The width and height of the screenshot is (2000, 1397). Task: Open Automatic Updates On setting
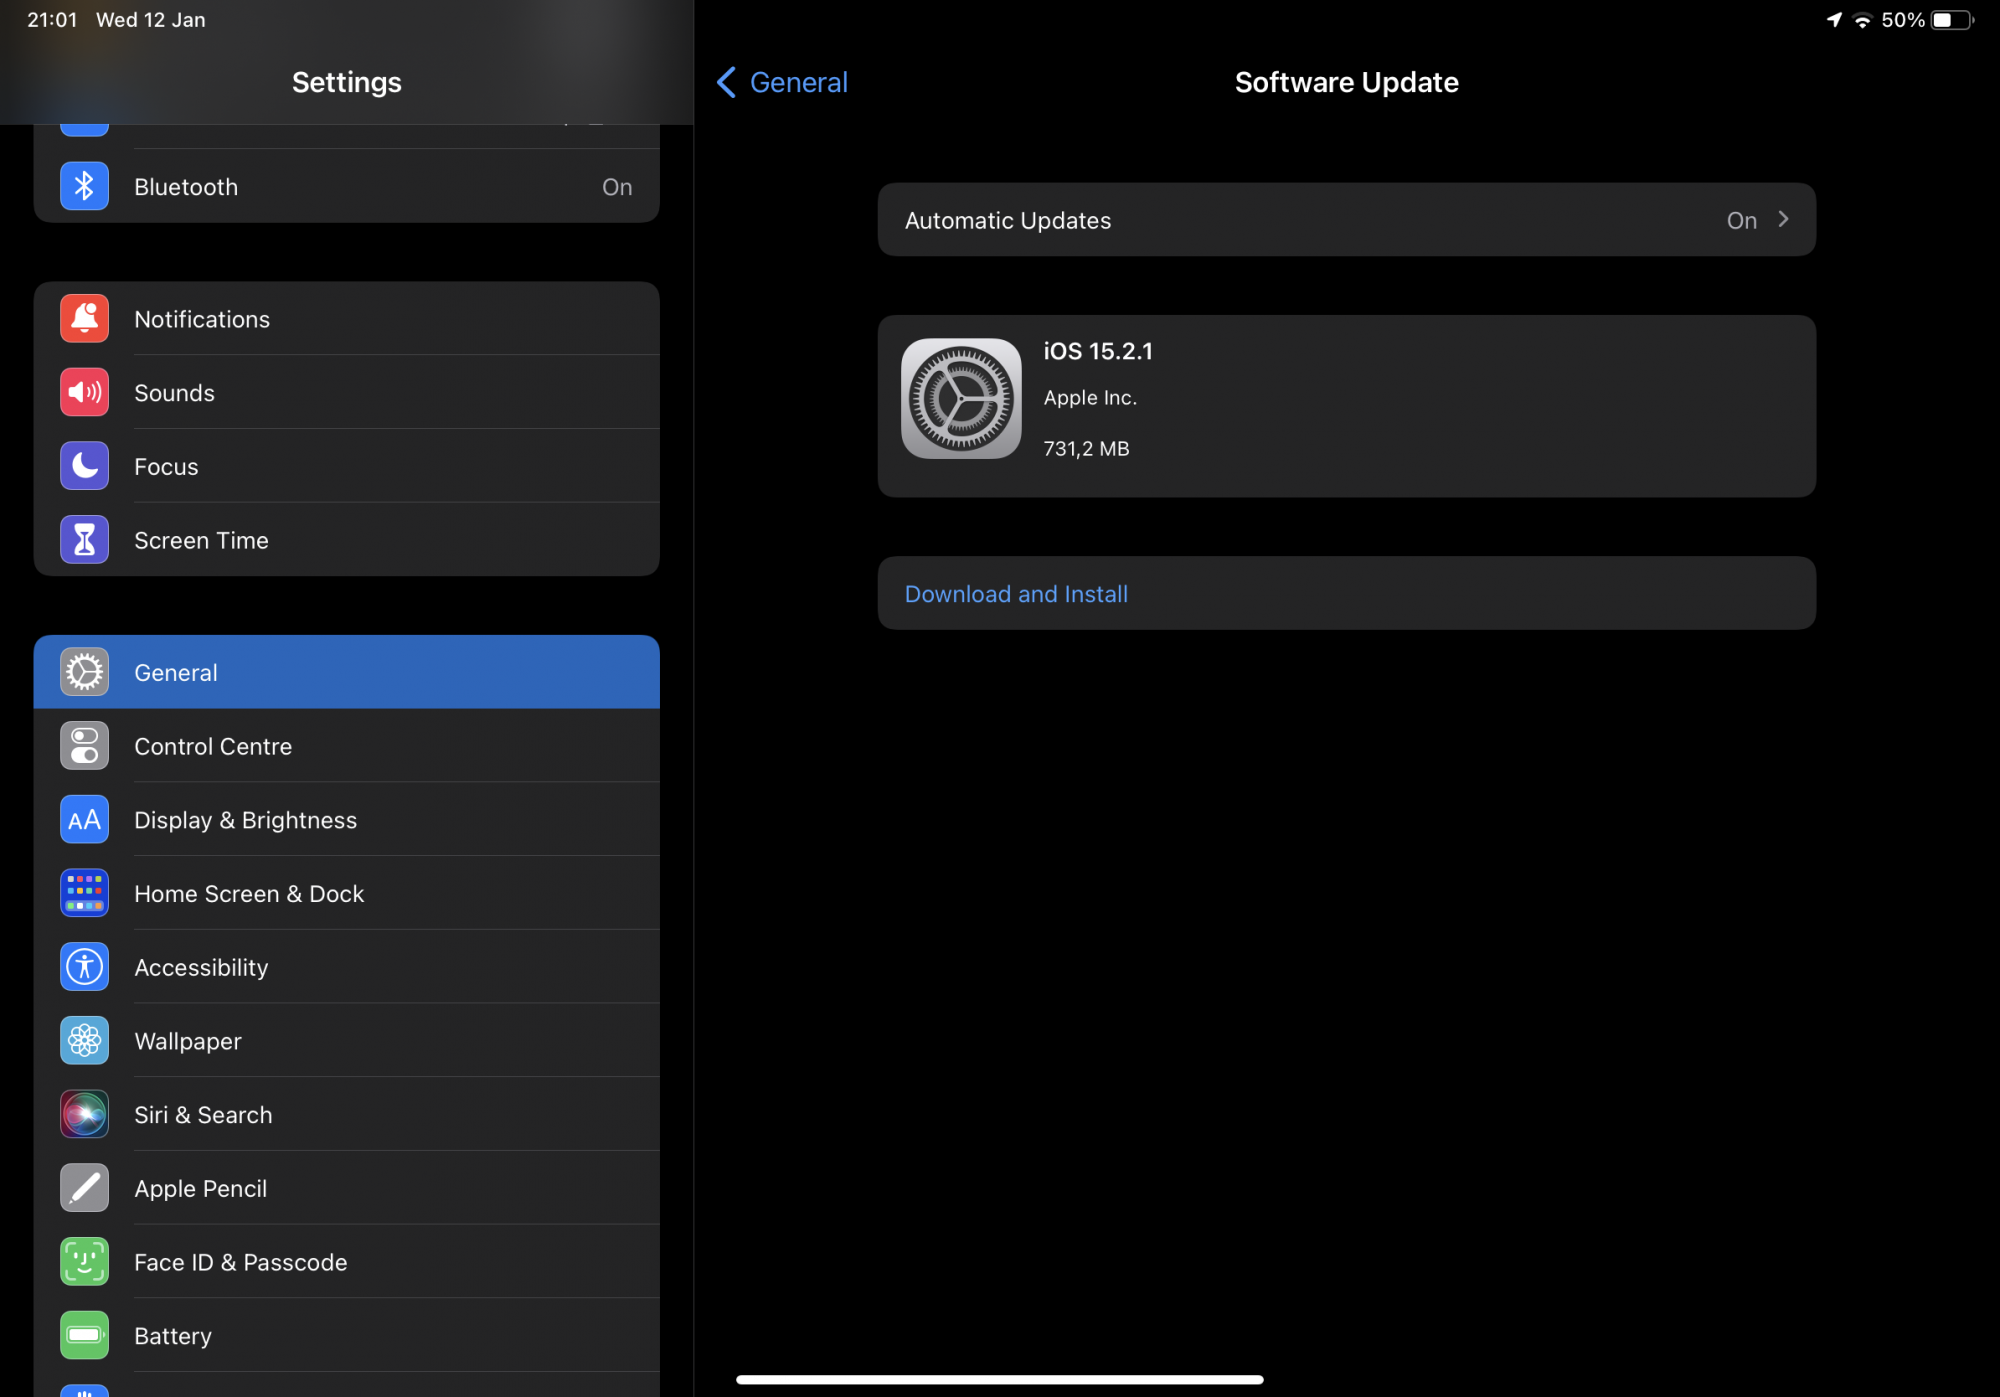[1741, 220]
